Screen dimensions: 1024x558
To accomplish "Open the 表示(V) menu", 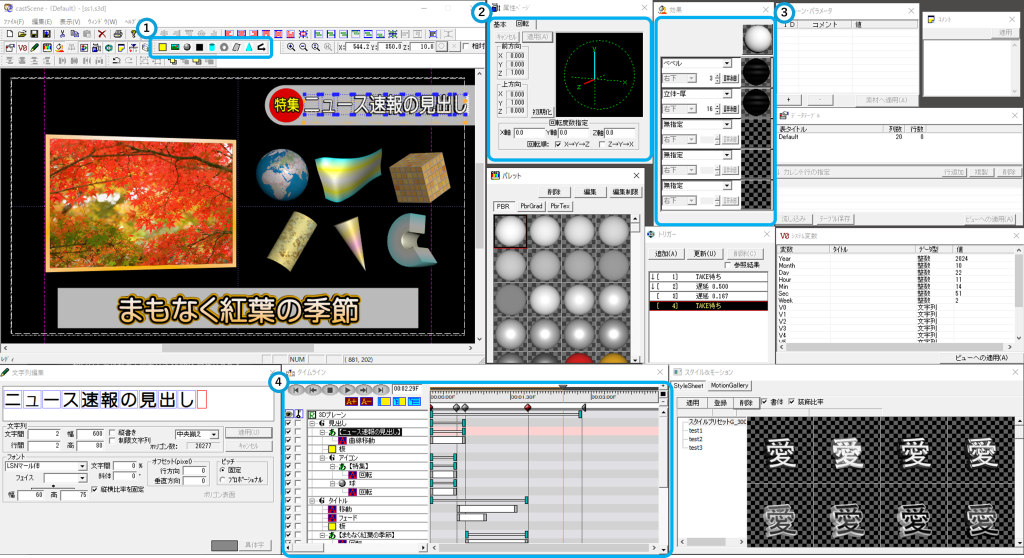I will click(70, 22).
